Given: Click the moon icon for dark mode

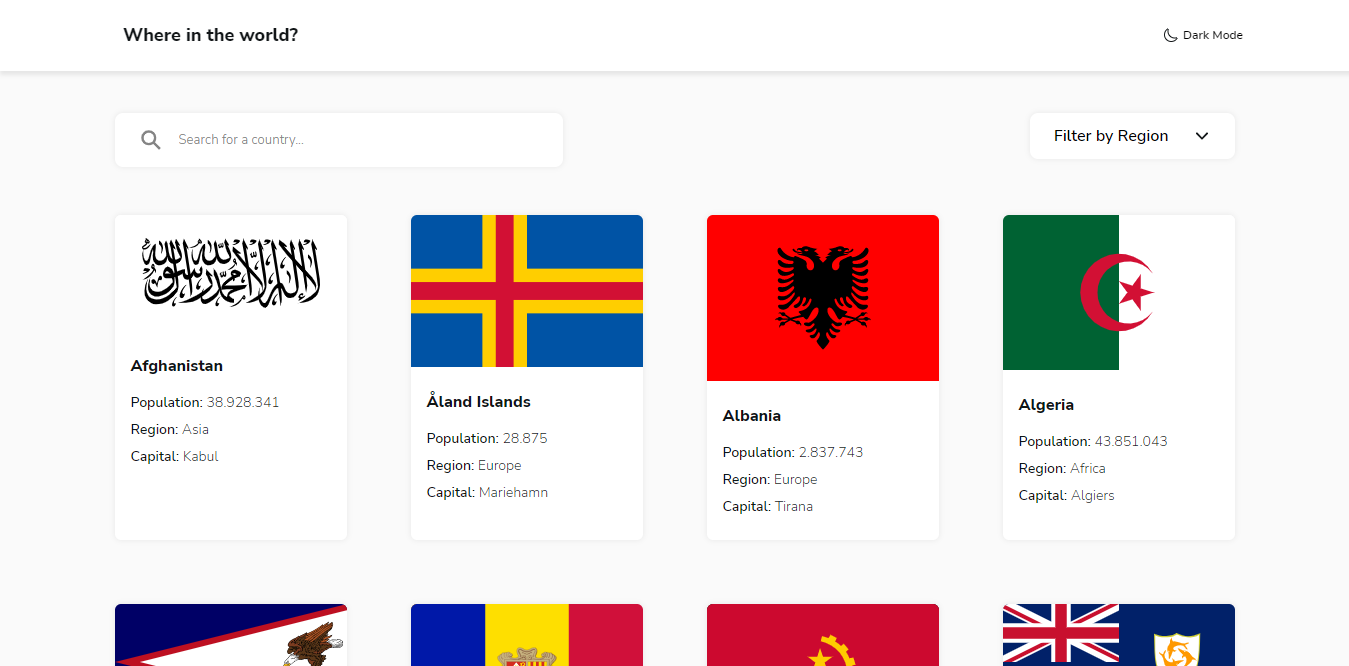Looking at the screenshot, I should [1170, 35].
